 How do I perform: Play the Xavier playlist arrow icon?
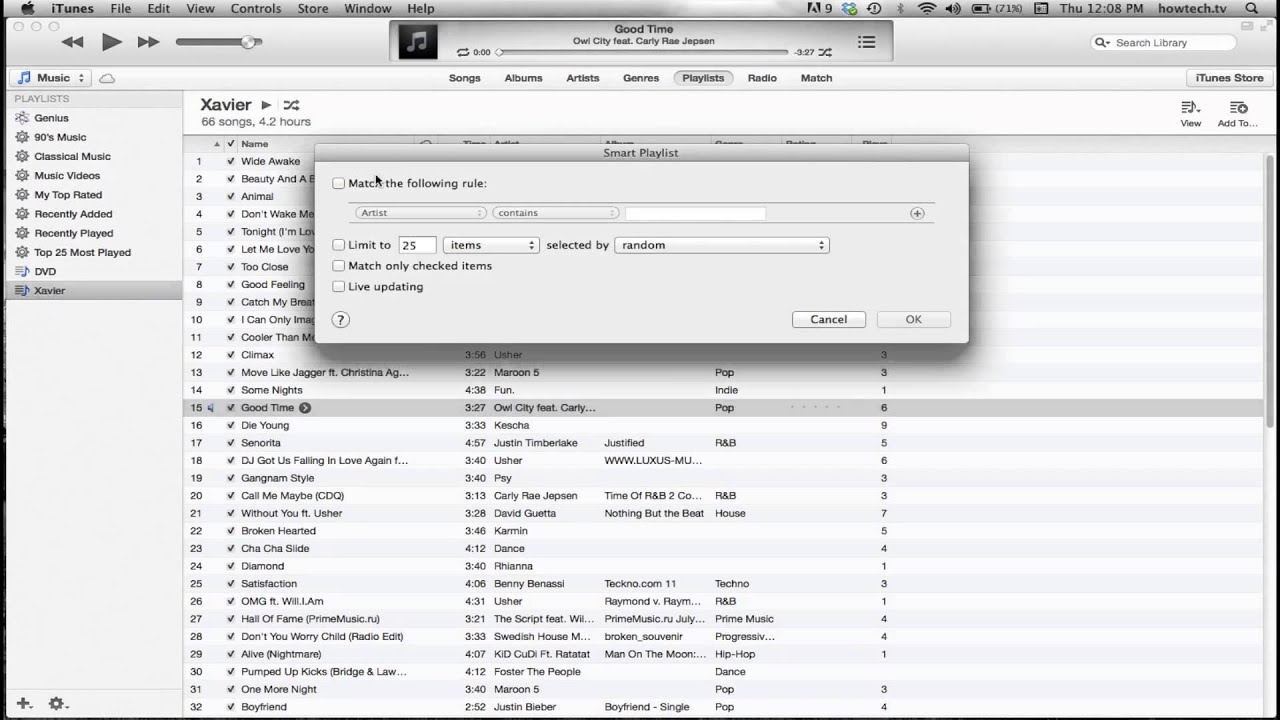click(x=266, y=105)
